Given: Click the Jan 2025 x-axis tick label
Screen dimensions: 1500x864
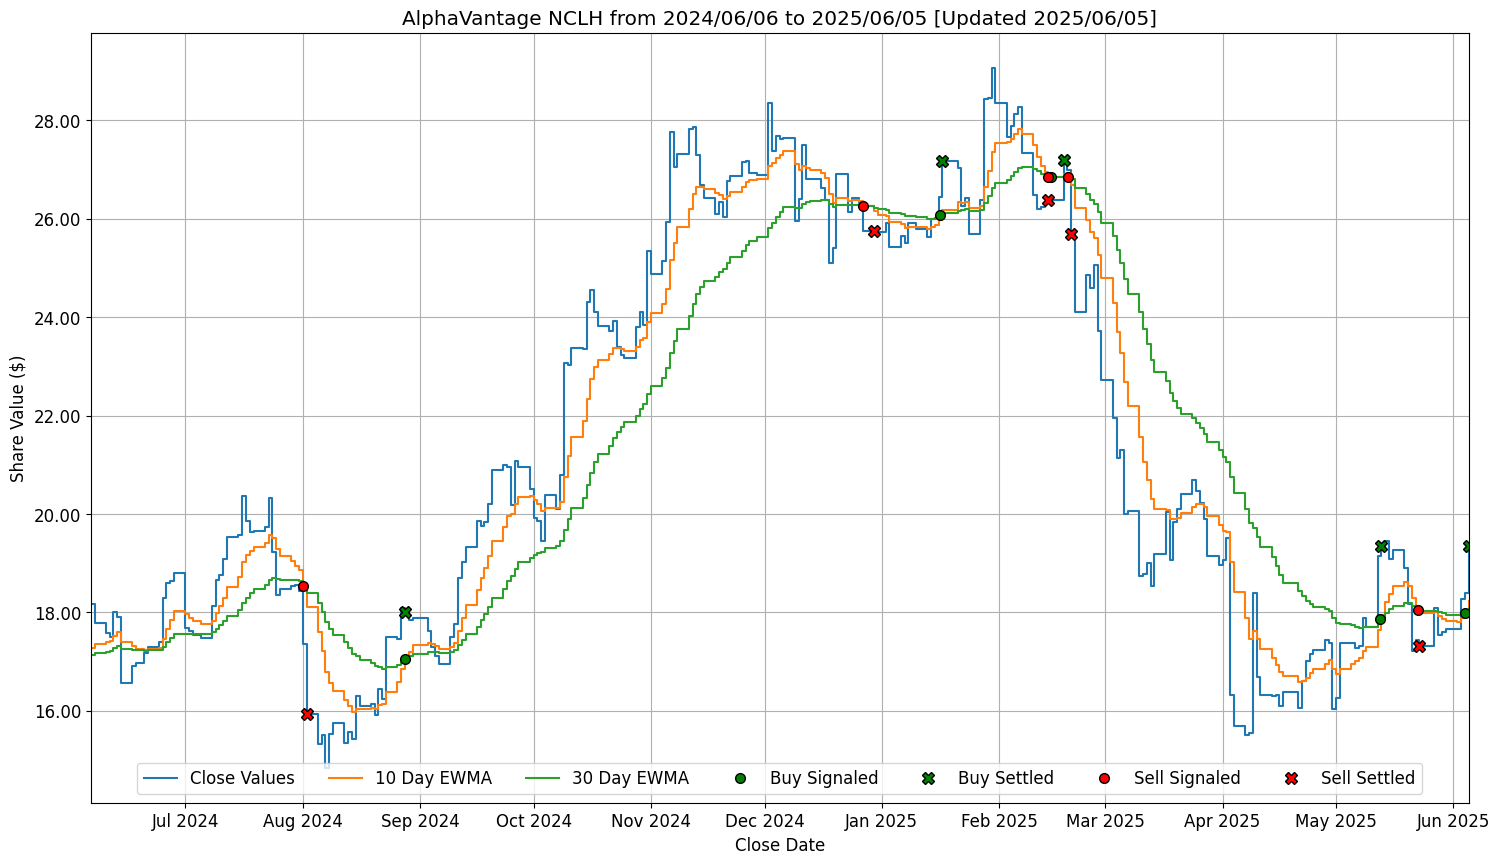Looking at the screenshot, I should point(882,822).
